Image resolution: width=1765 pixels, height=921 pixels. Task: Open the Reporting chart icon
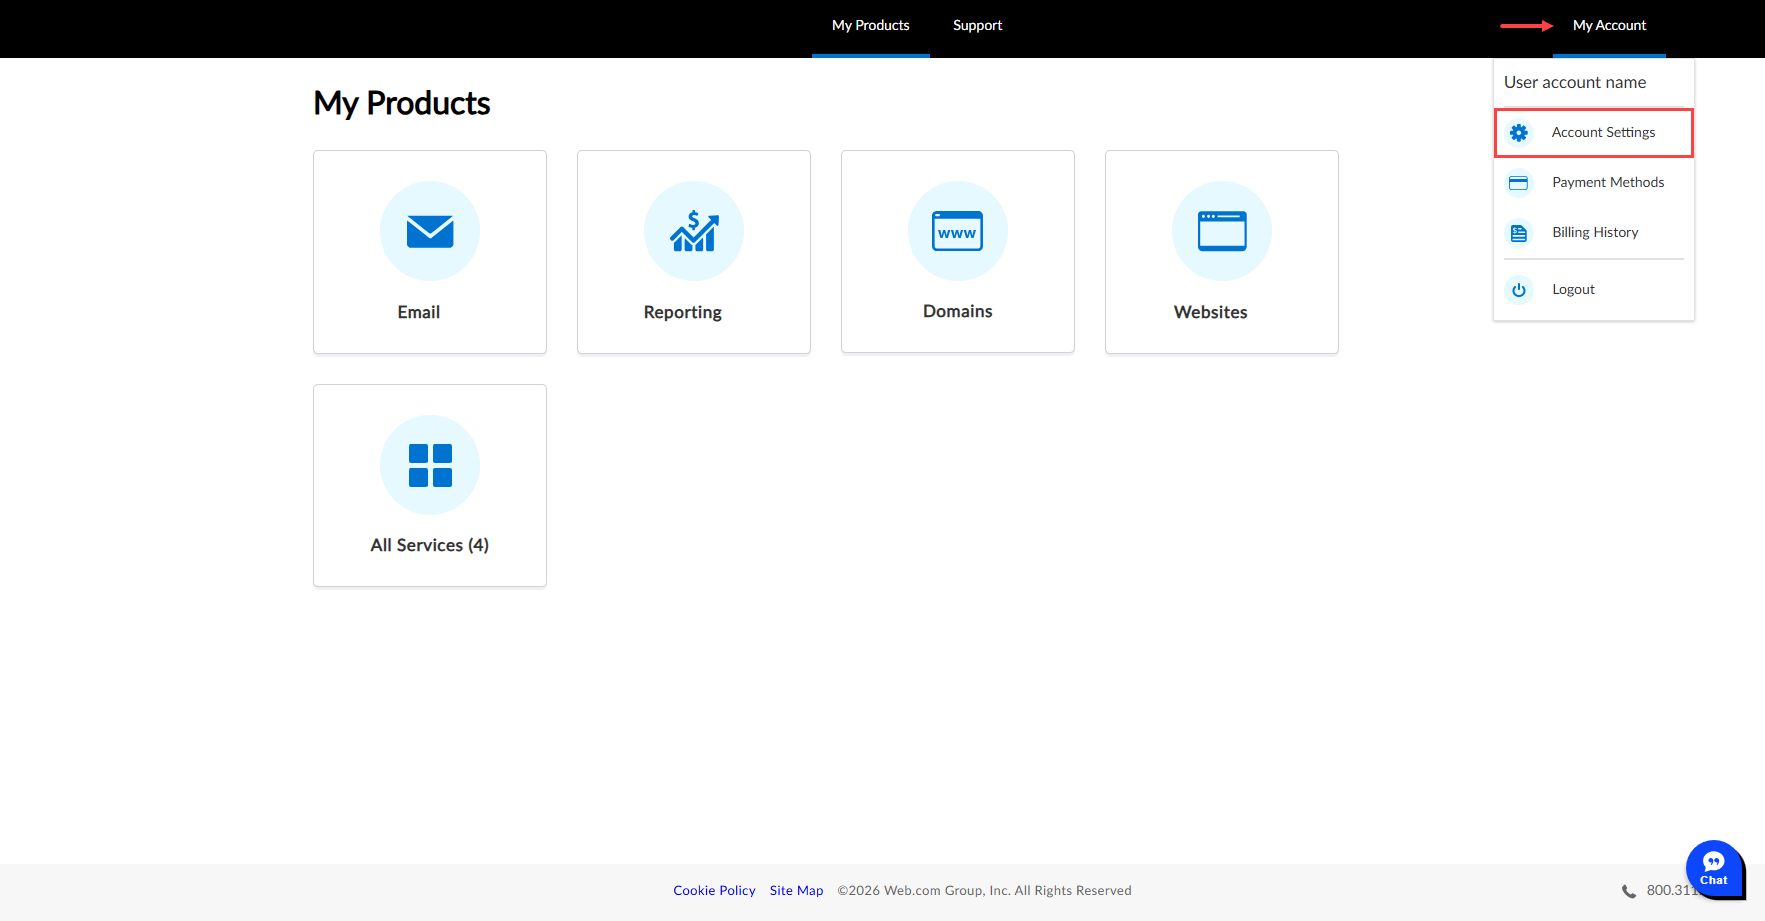(x=694, y=231)
